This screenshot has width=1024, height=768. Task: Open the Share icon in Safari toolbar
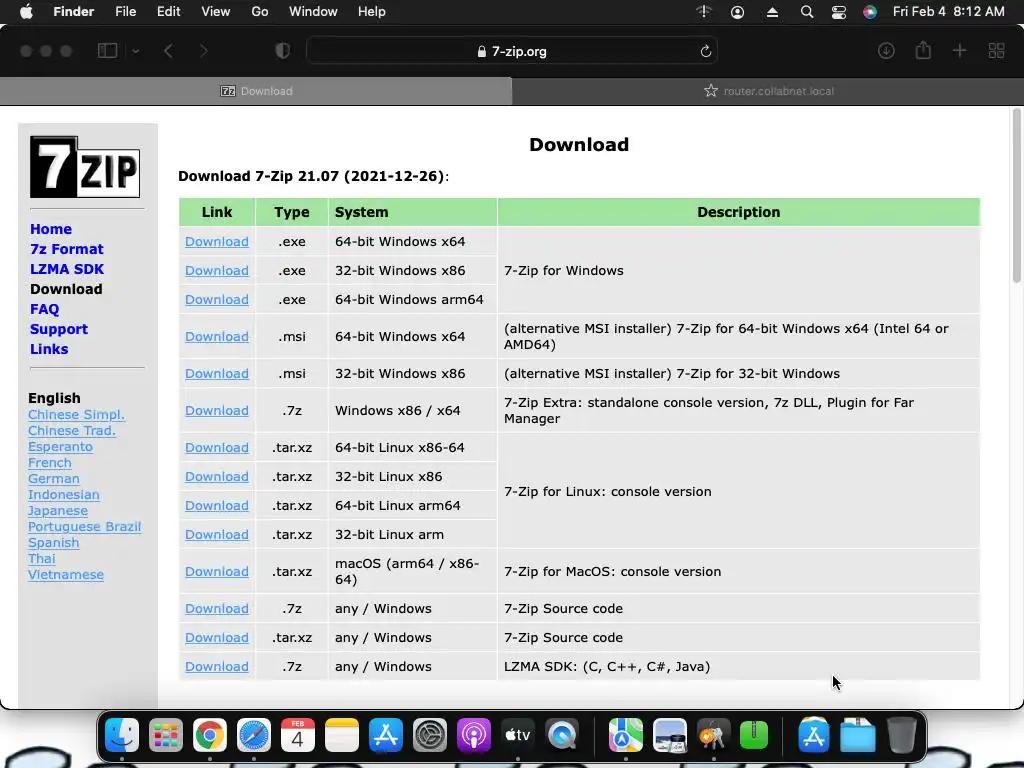[923, 50]
